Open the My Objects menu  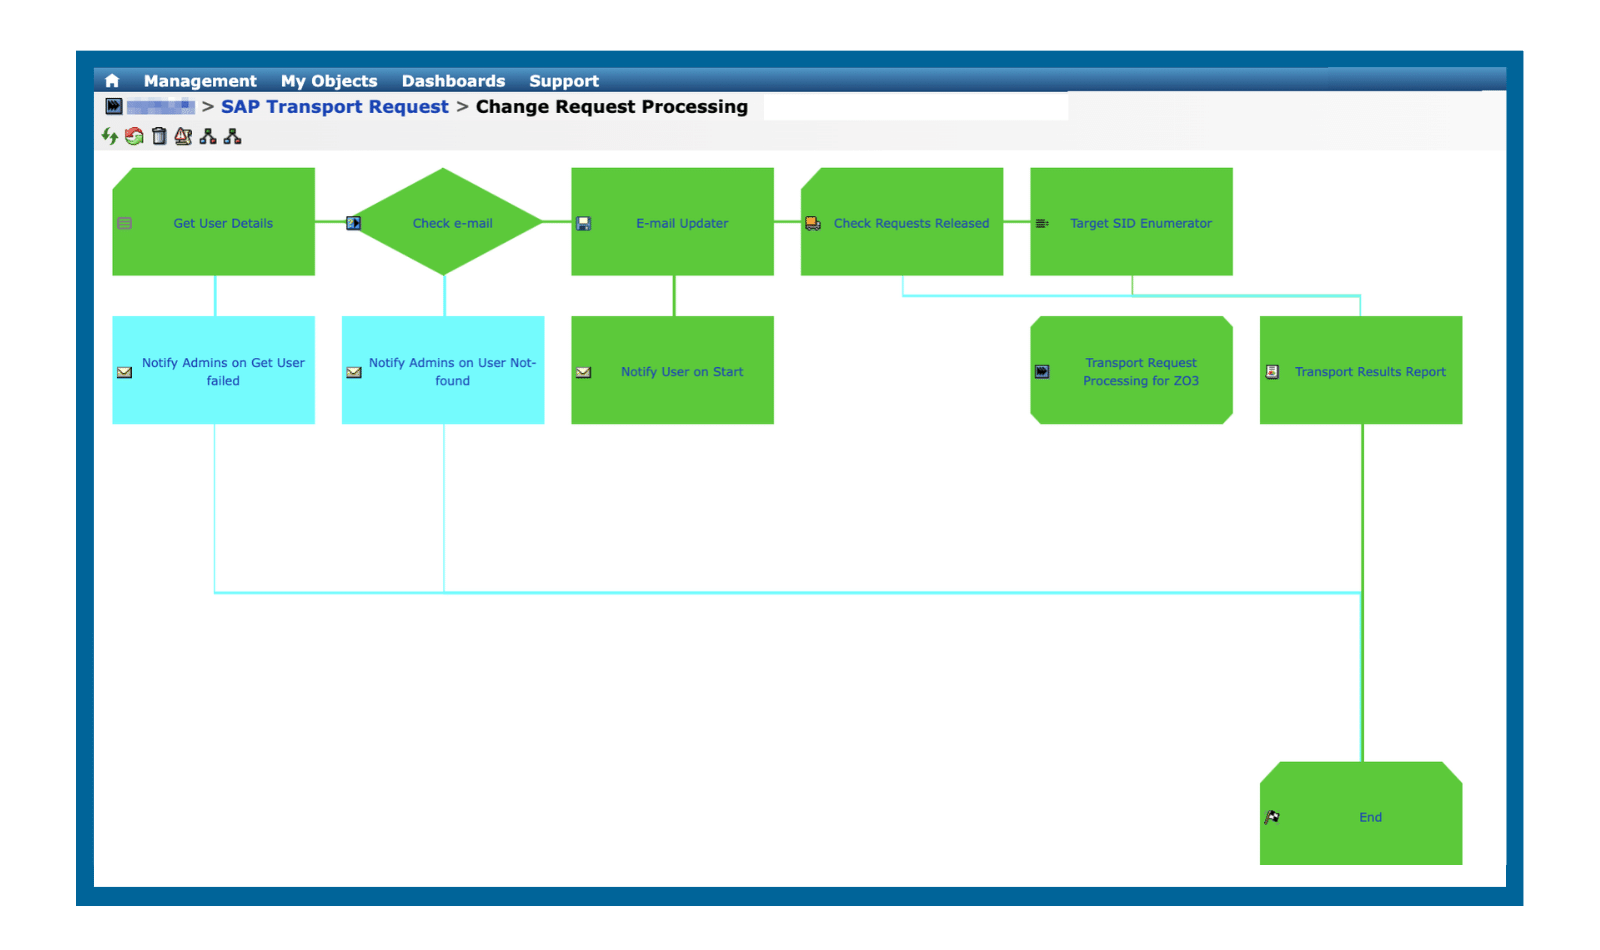330,80
